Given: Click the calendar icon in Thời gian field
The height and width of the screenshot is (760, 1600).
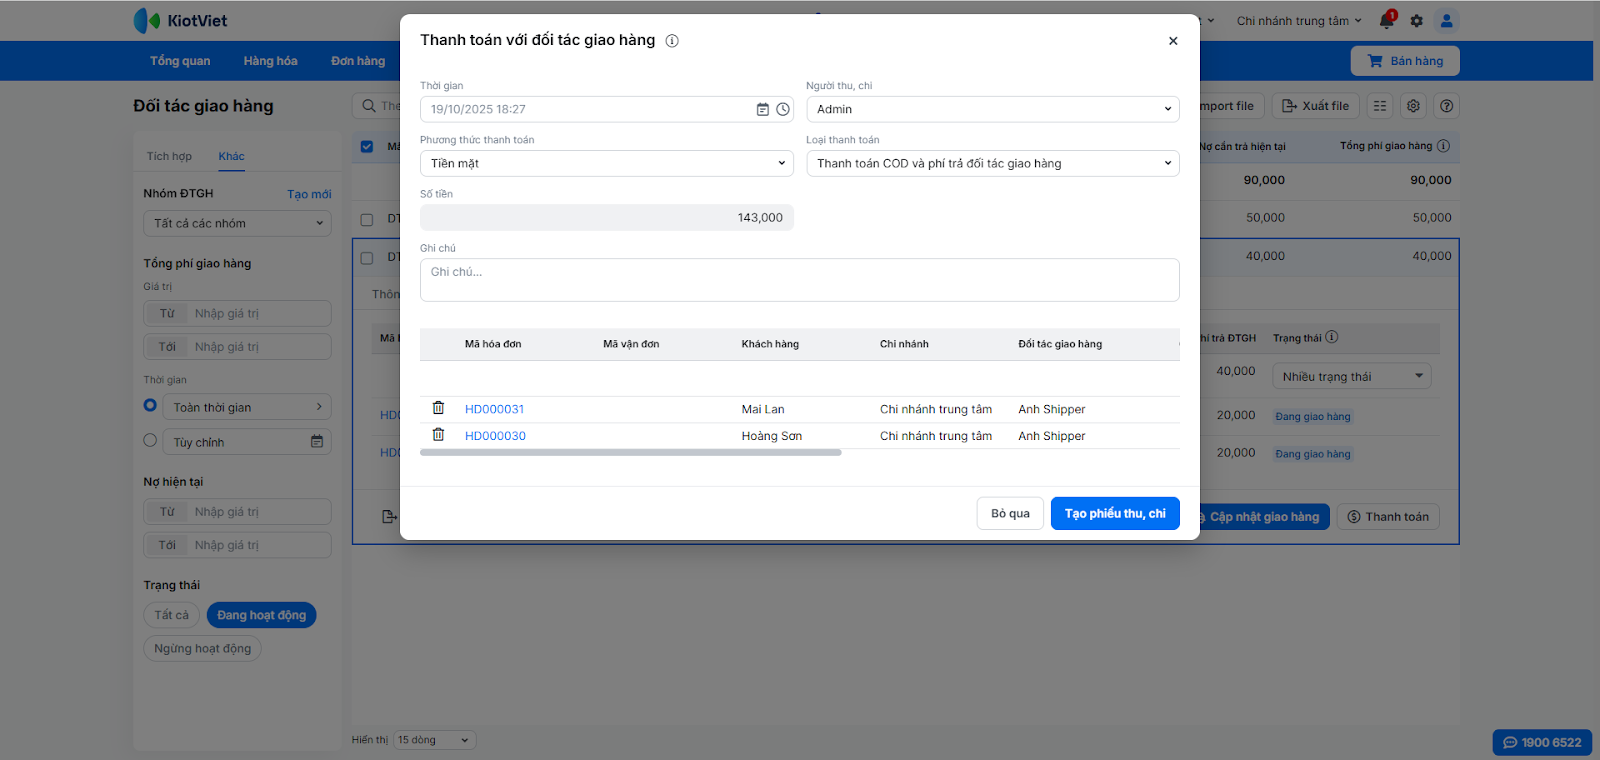Looking at the screenshot, I should [763, 109].
